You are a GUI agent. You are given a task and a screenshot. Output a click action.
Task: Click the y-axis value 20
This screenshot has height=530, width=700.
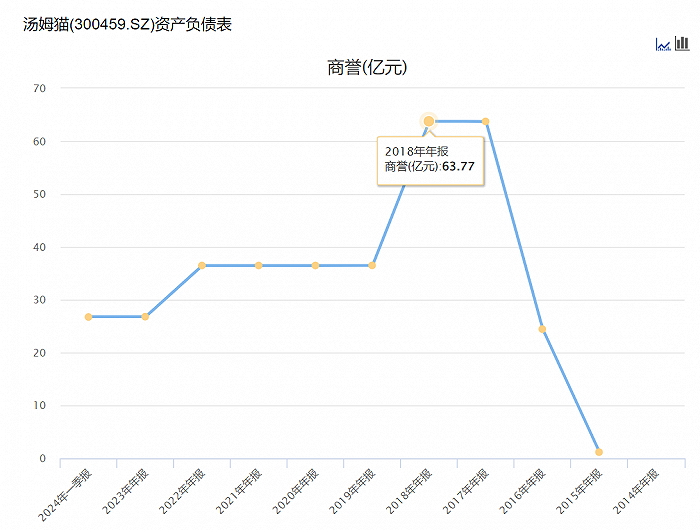[x=39, y=353]
